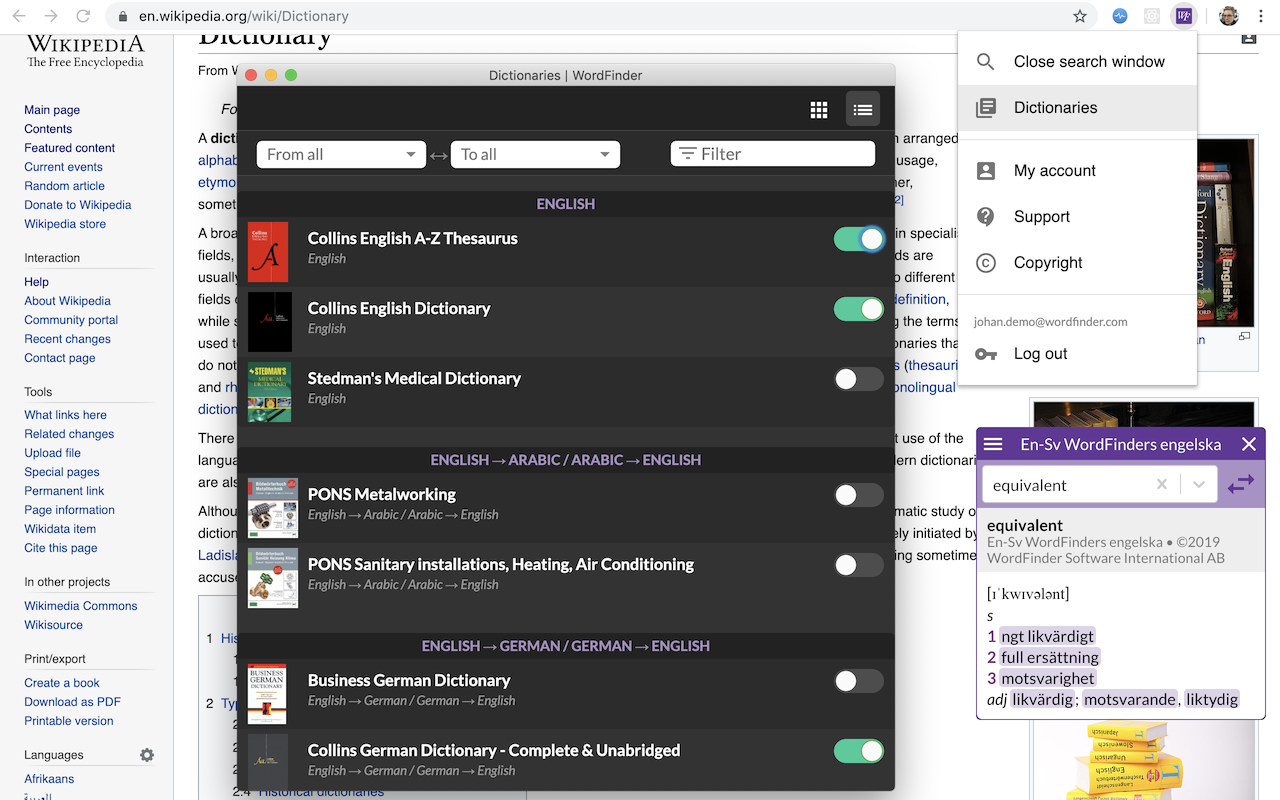Image resolution: width=1280 pixels, height=800 pixels.
Task: Click the translation 'full ersättning'
Action: coord(1050,657)
